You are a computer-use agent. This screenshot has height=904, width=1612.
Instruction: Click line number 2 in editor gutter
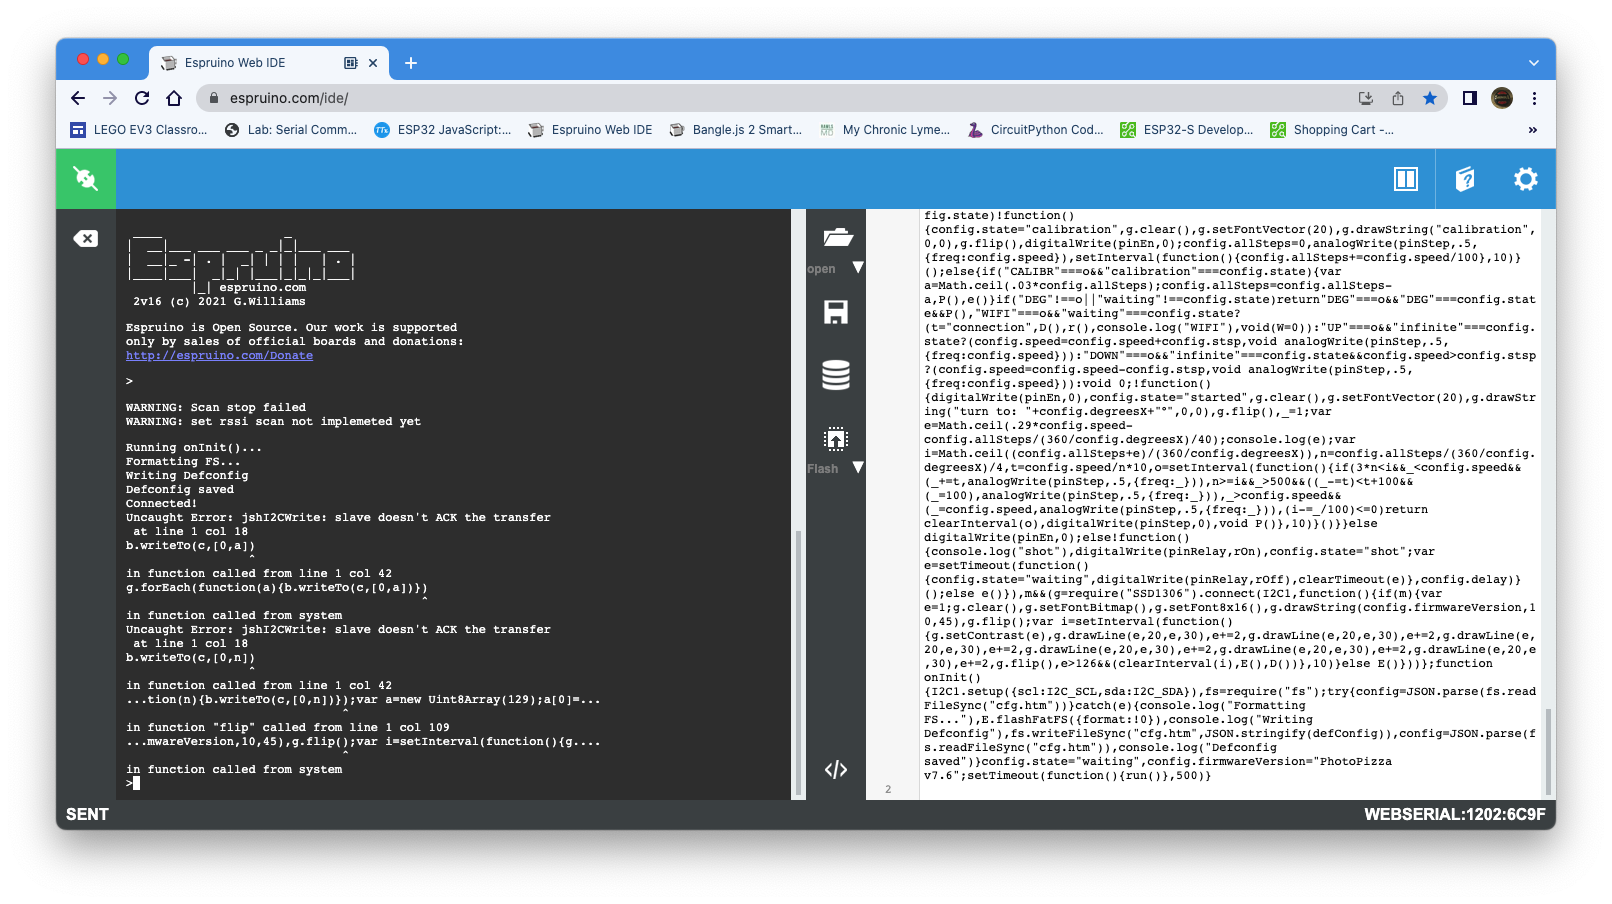888,789
